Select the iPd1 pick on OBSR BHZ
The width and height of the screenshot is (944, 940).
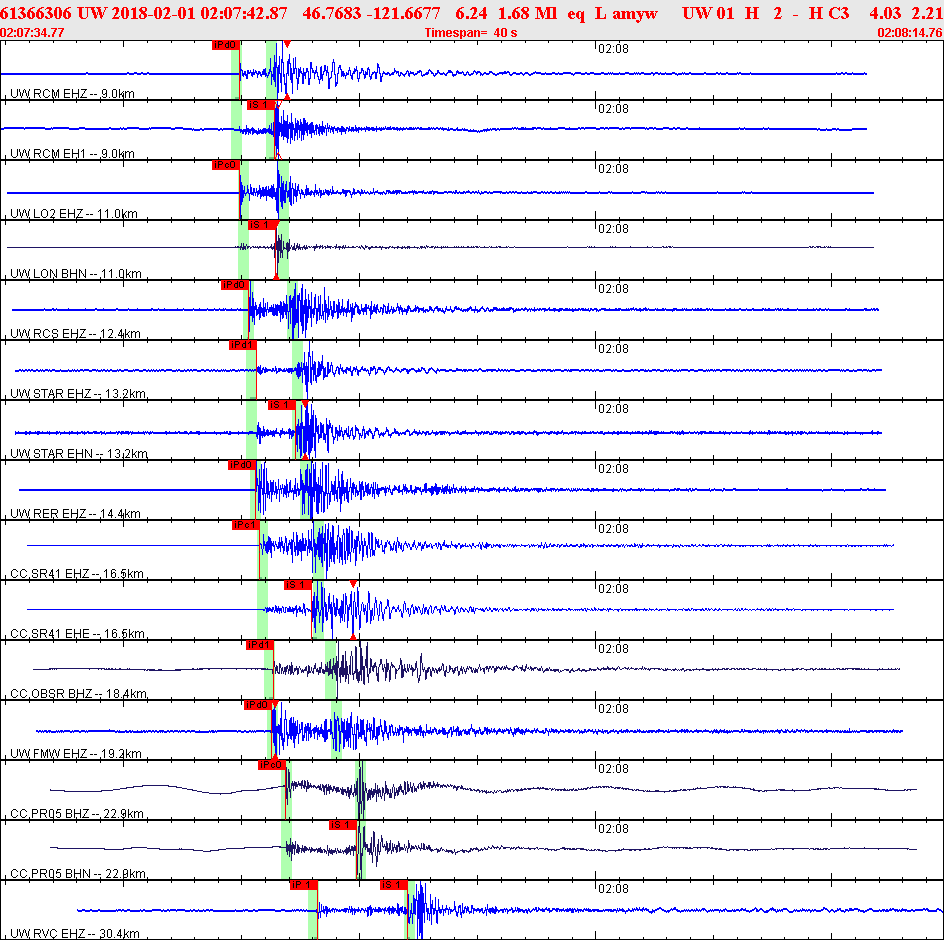[x=259, y=645]
